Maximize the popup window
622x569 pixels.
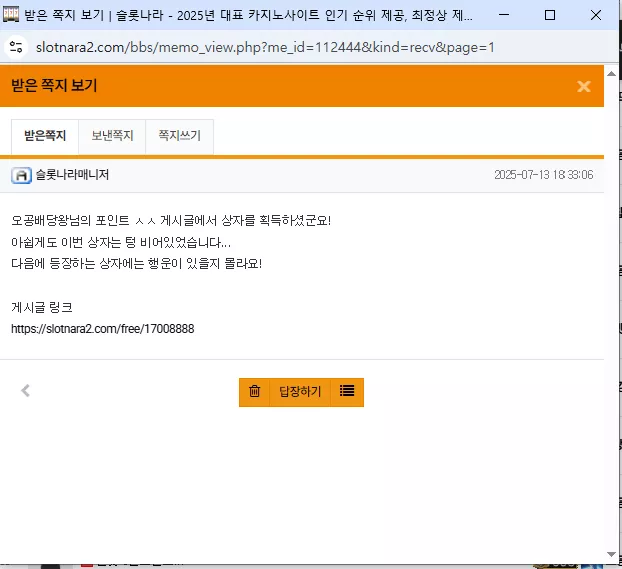click(550, 15)
